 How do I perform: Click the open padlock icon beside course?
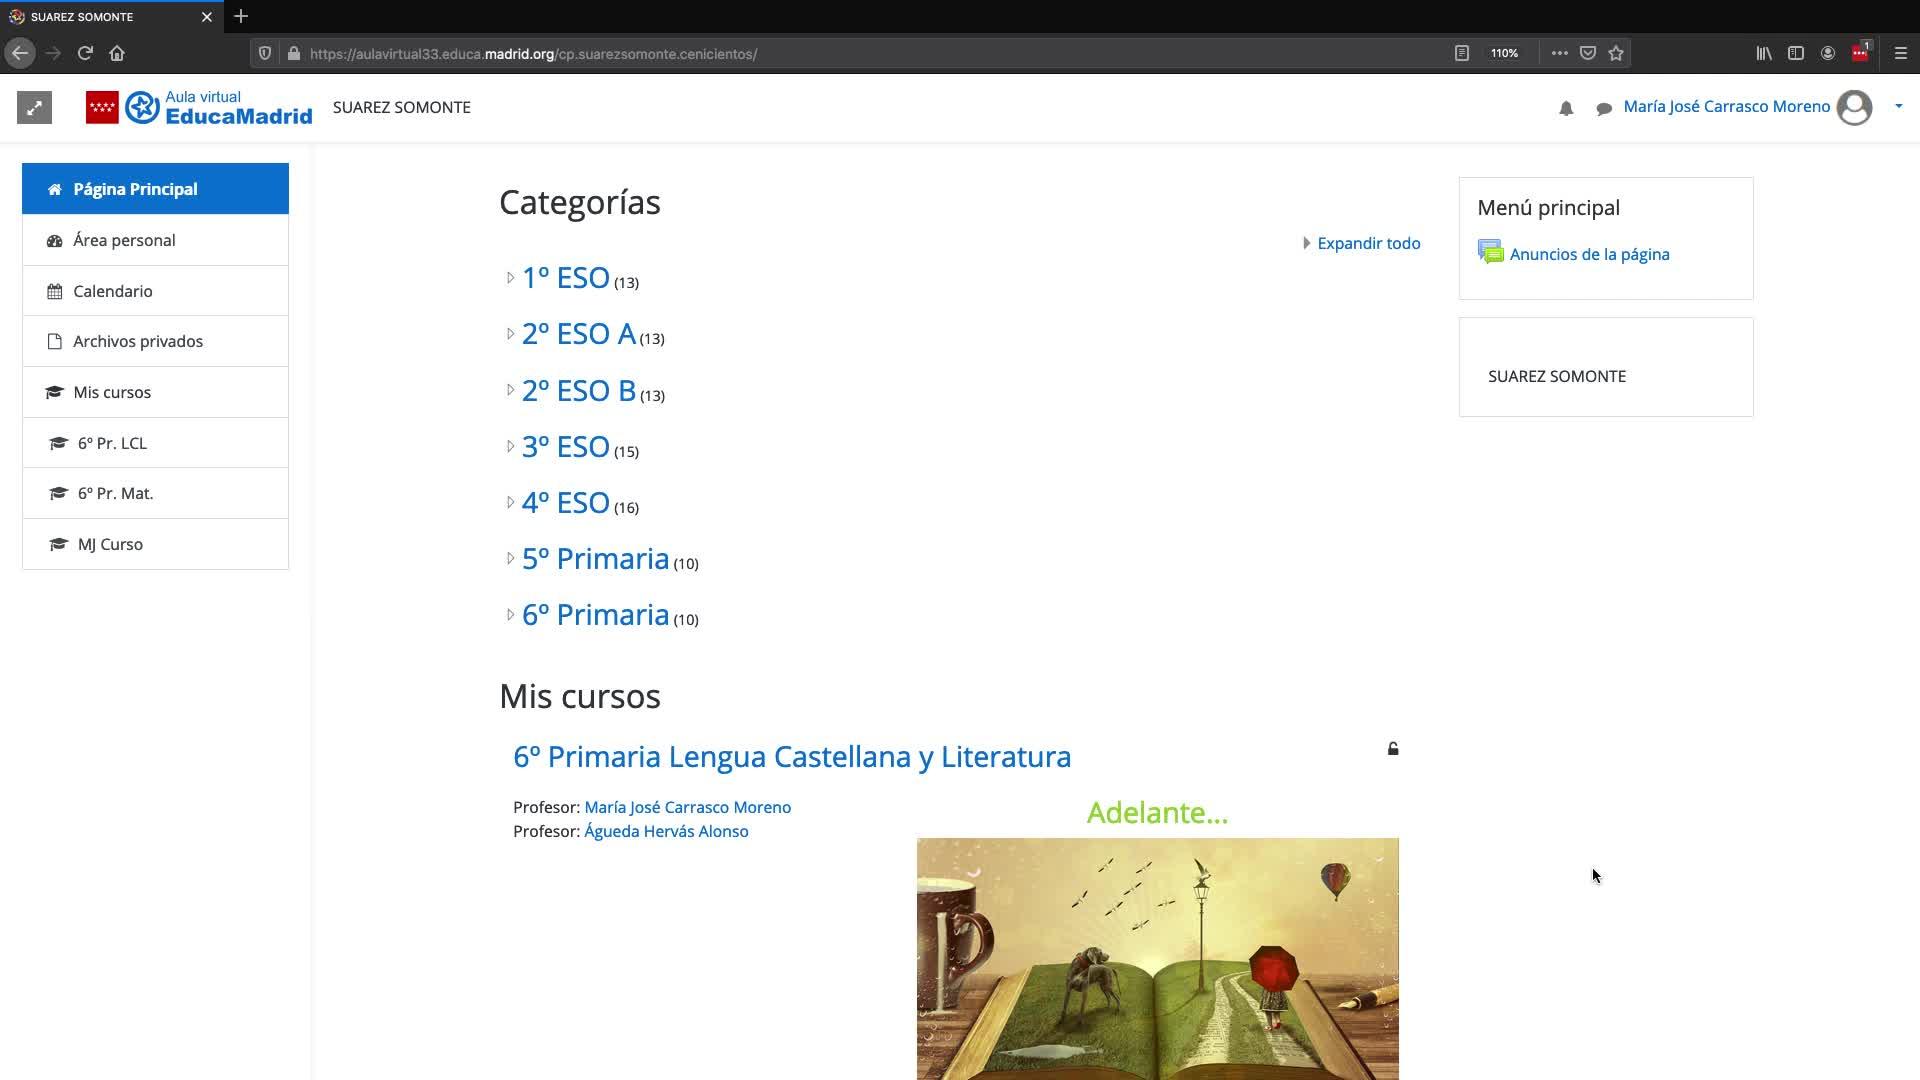click(1393, 749)
